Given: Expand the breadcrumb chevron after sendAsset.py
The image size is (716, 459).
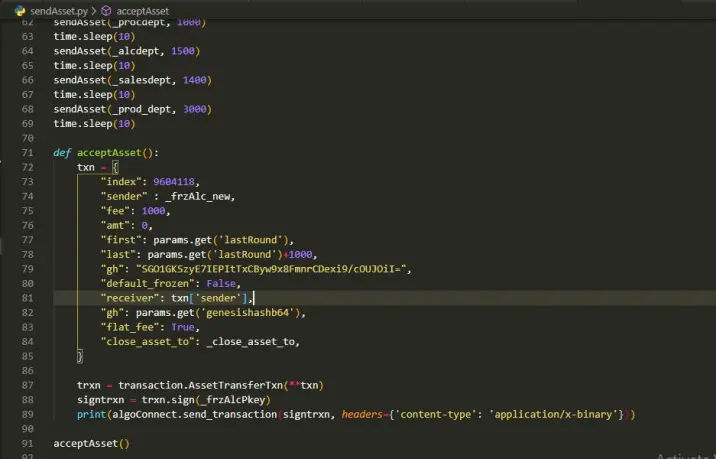Looking at the screenshot, I should click(x=94, y=11).
